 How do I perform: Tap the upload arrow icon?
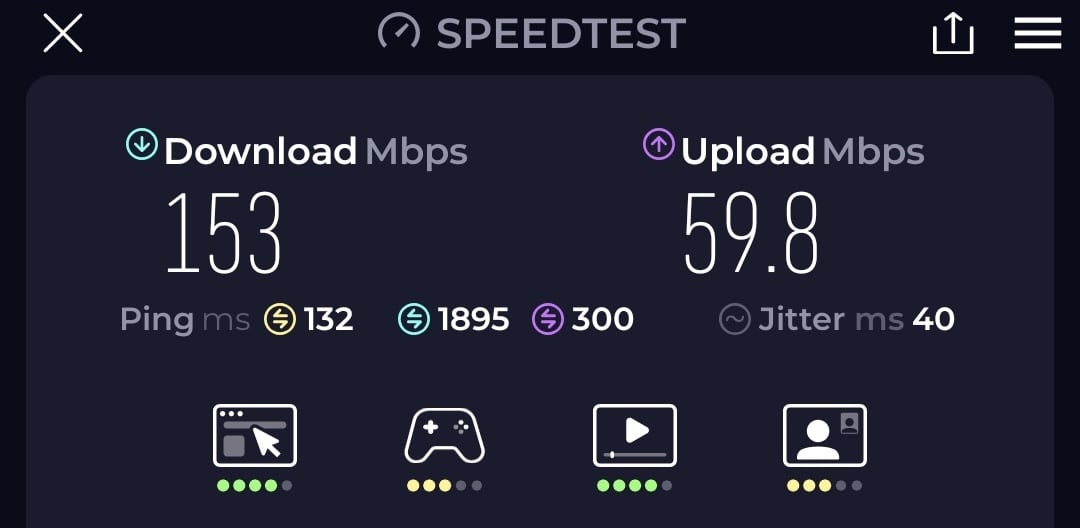click(x=658, y=145)
